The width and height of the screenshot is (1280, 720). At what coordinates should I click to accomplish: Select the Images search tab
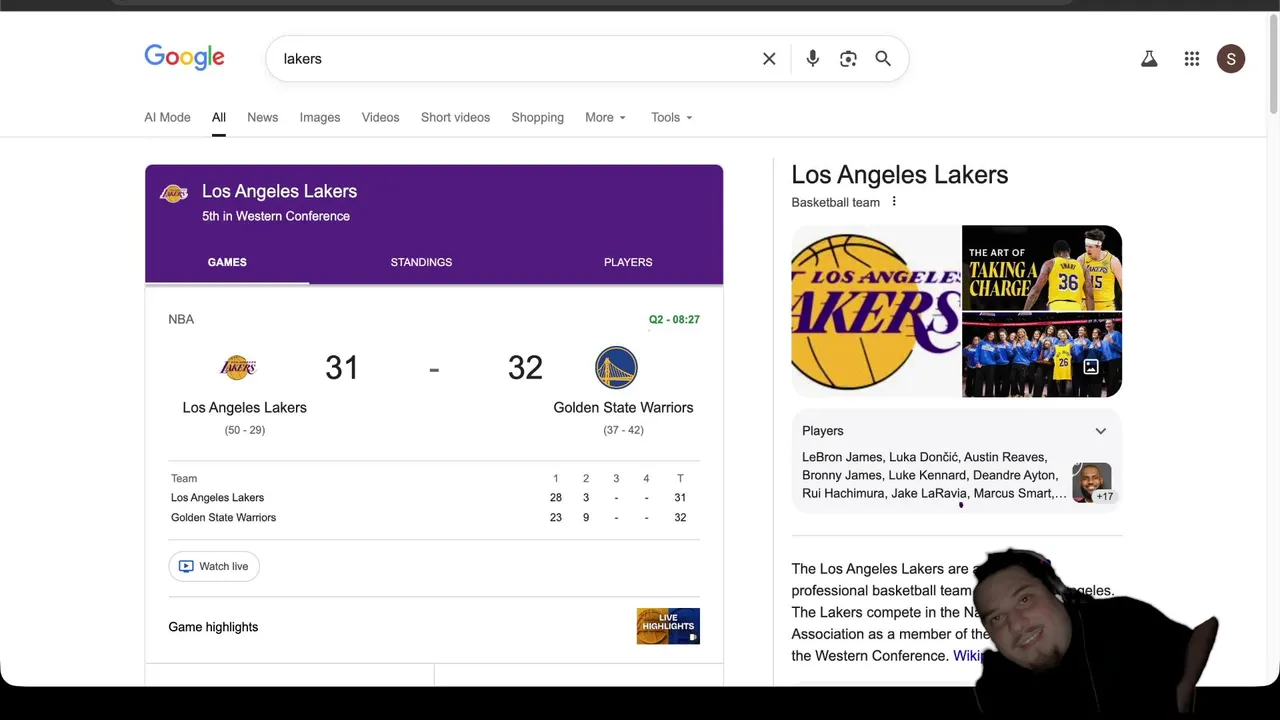click(320, 117)
